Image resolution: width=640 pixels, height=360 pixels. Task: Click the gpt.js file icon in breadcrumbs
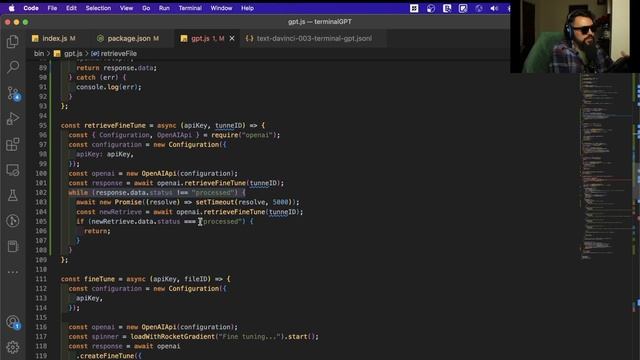[57, 53]
